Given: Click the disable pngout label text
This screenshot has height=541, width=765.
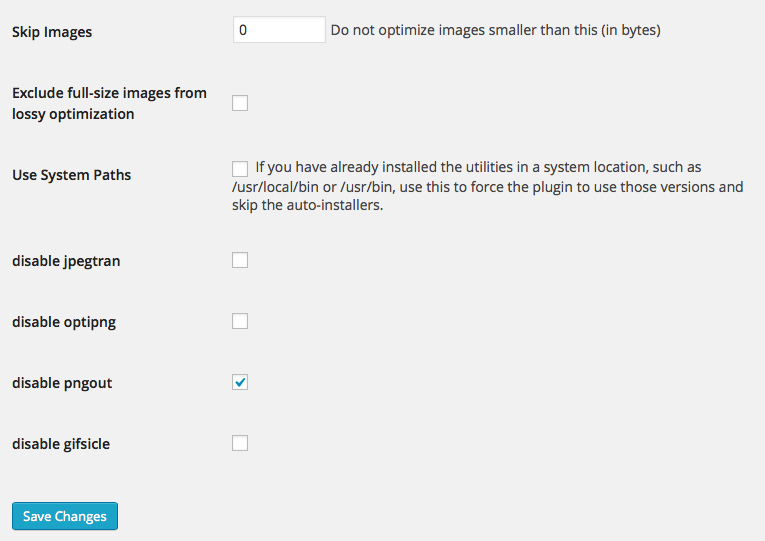Looking at the screenshot, I should click(62, 383).
